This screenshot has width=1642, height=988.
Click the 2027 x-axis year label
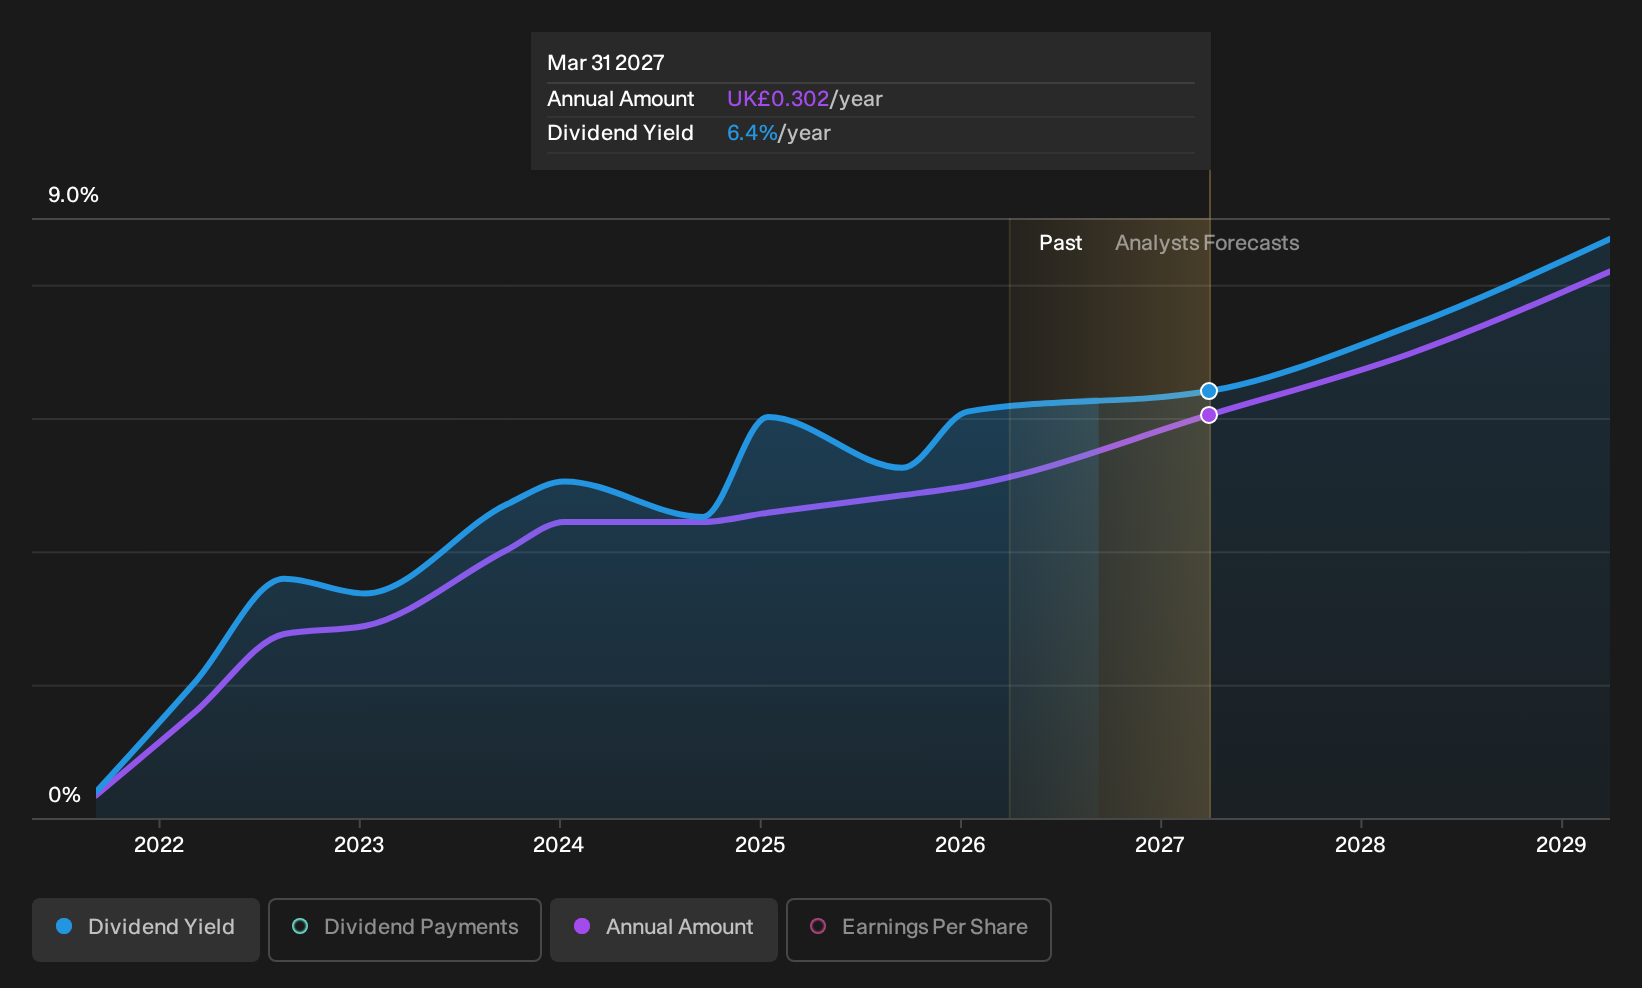(1160, 845)
